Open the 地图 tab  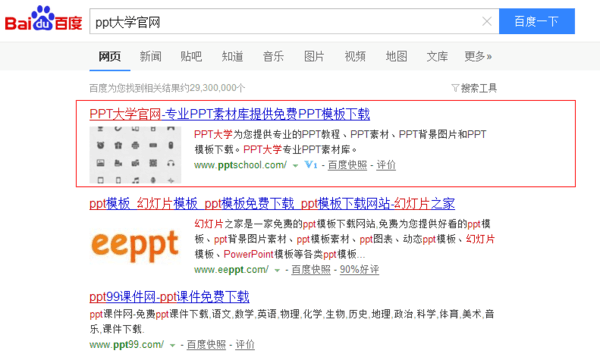396,57
